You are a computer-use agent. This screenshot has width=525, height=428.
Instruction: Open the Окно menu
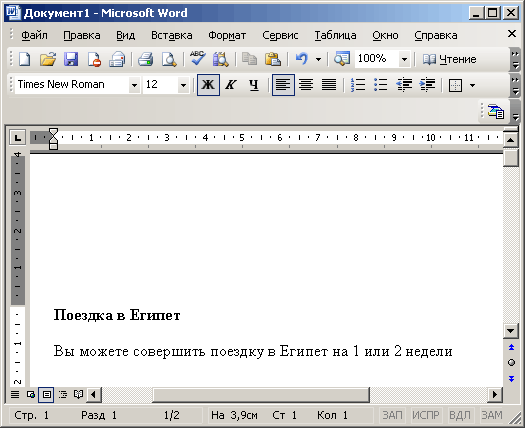click(385, 35)
